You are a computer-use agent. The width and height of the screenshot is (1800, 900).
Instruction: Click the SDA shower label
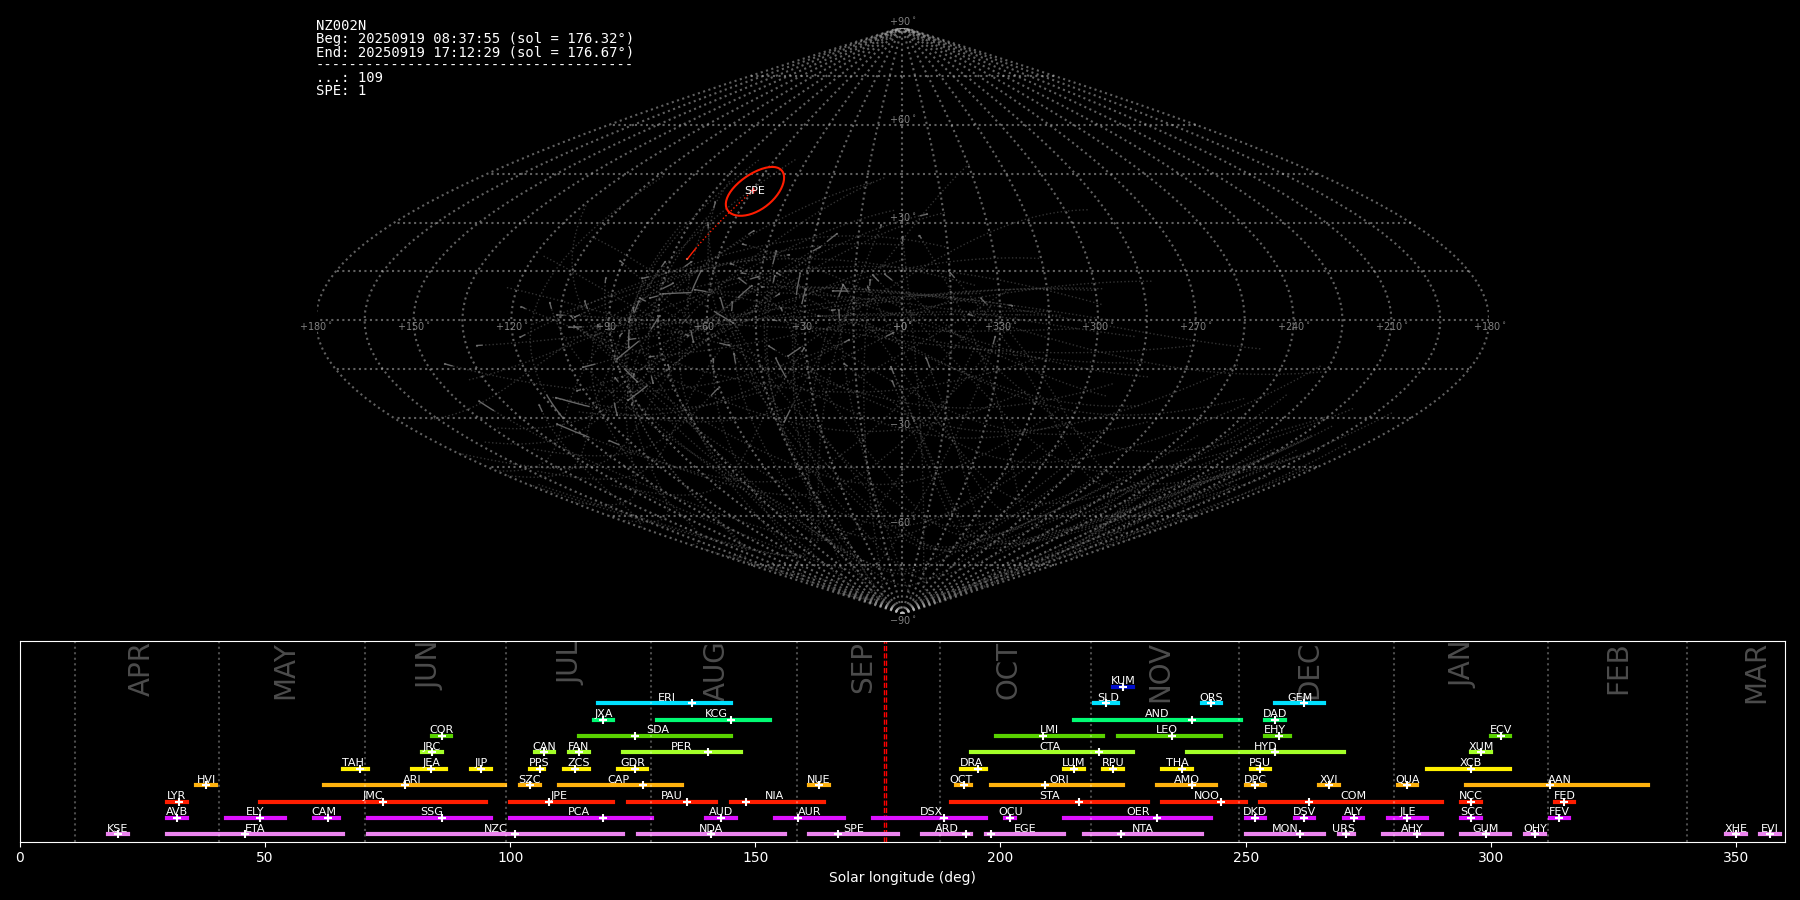click(658, 730)
